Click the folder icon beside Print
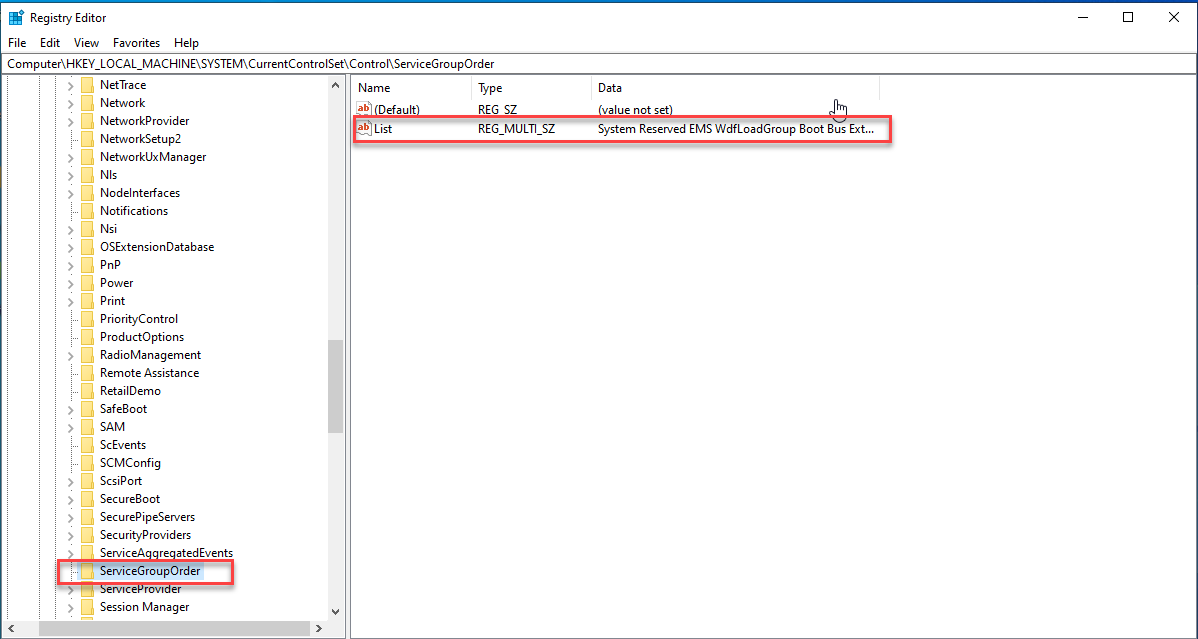Image resolution: width=1198 pixels, height=639 pixels. pyautogui.click(x=88, y=300)
